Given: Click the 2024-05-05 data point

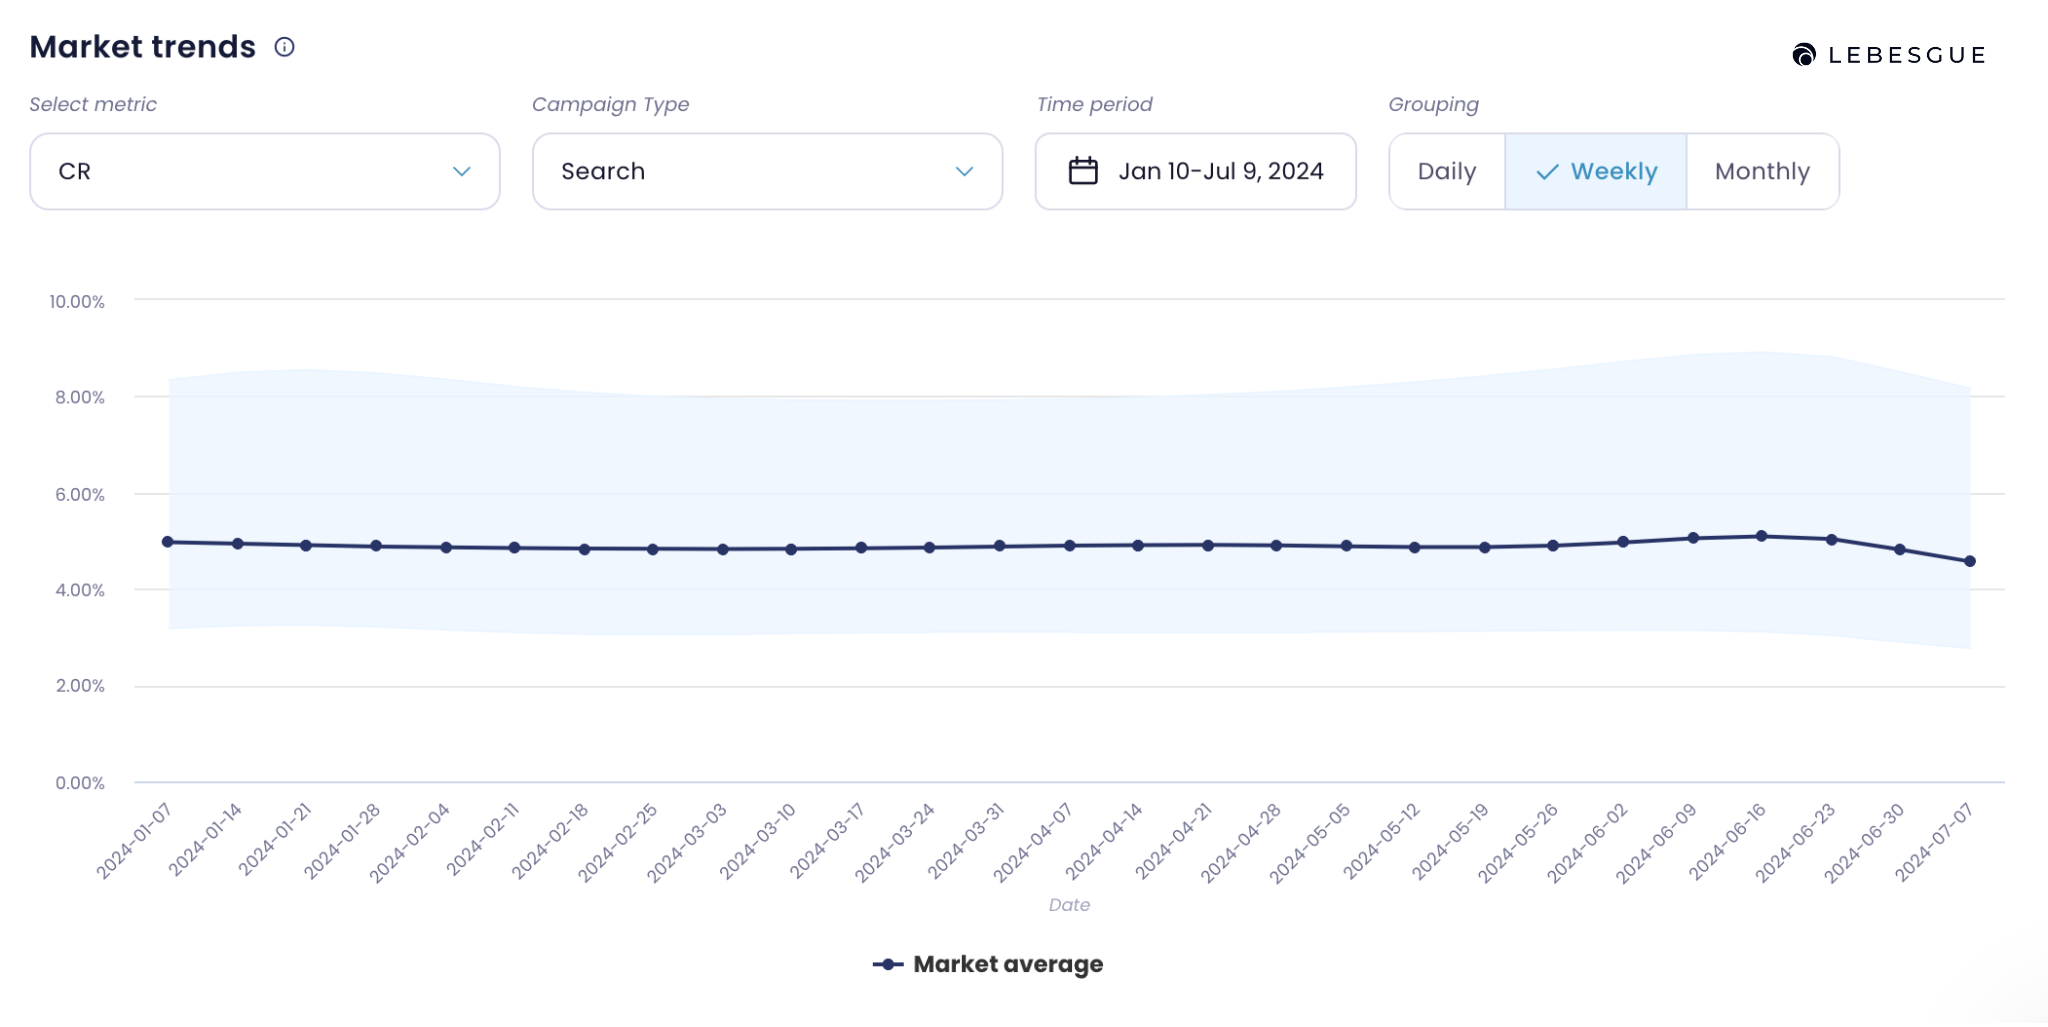Looking at the screenshot, I should pyautogui.click(x=1346, y=546).
